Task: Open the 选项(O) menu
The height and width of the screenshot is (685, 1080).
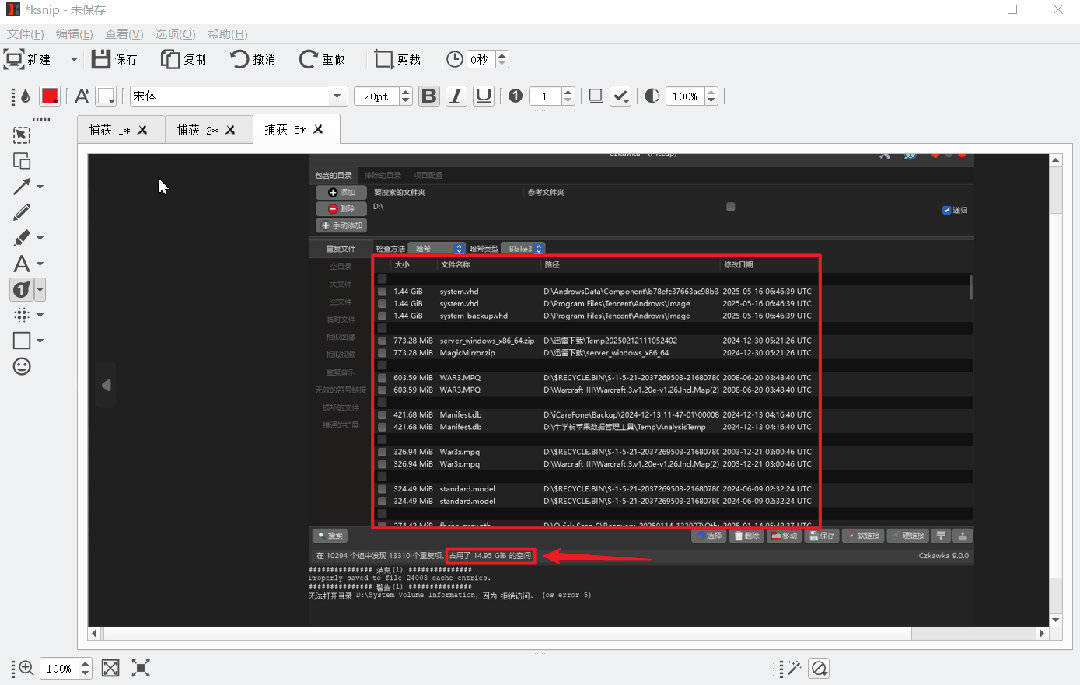Action: click(x=175, y=34)
